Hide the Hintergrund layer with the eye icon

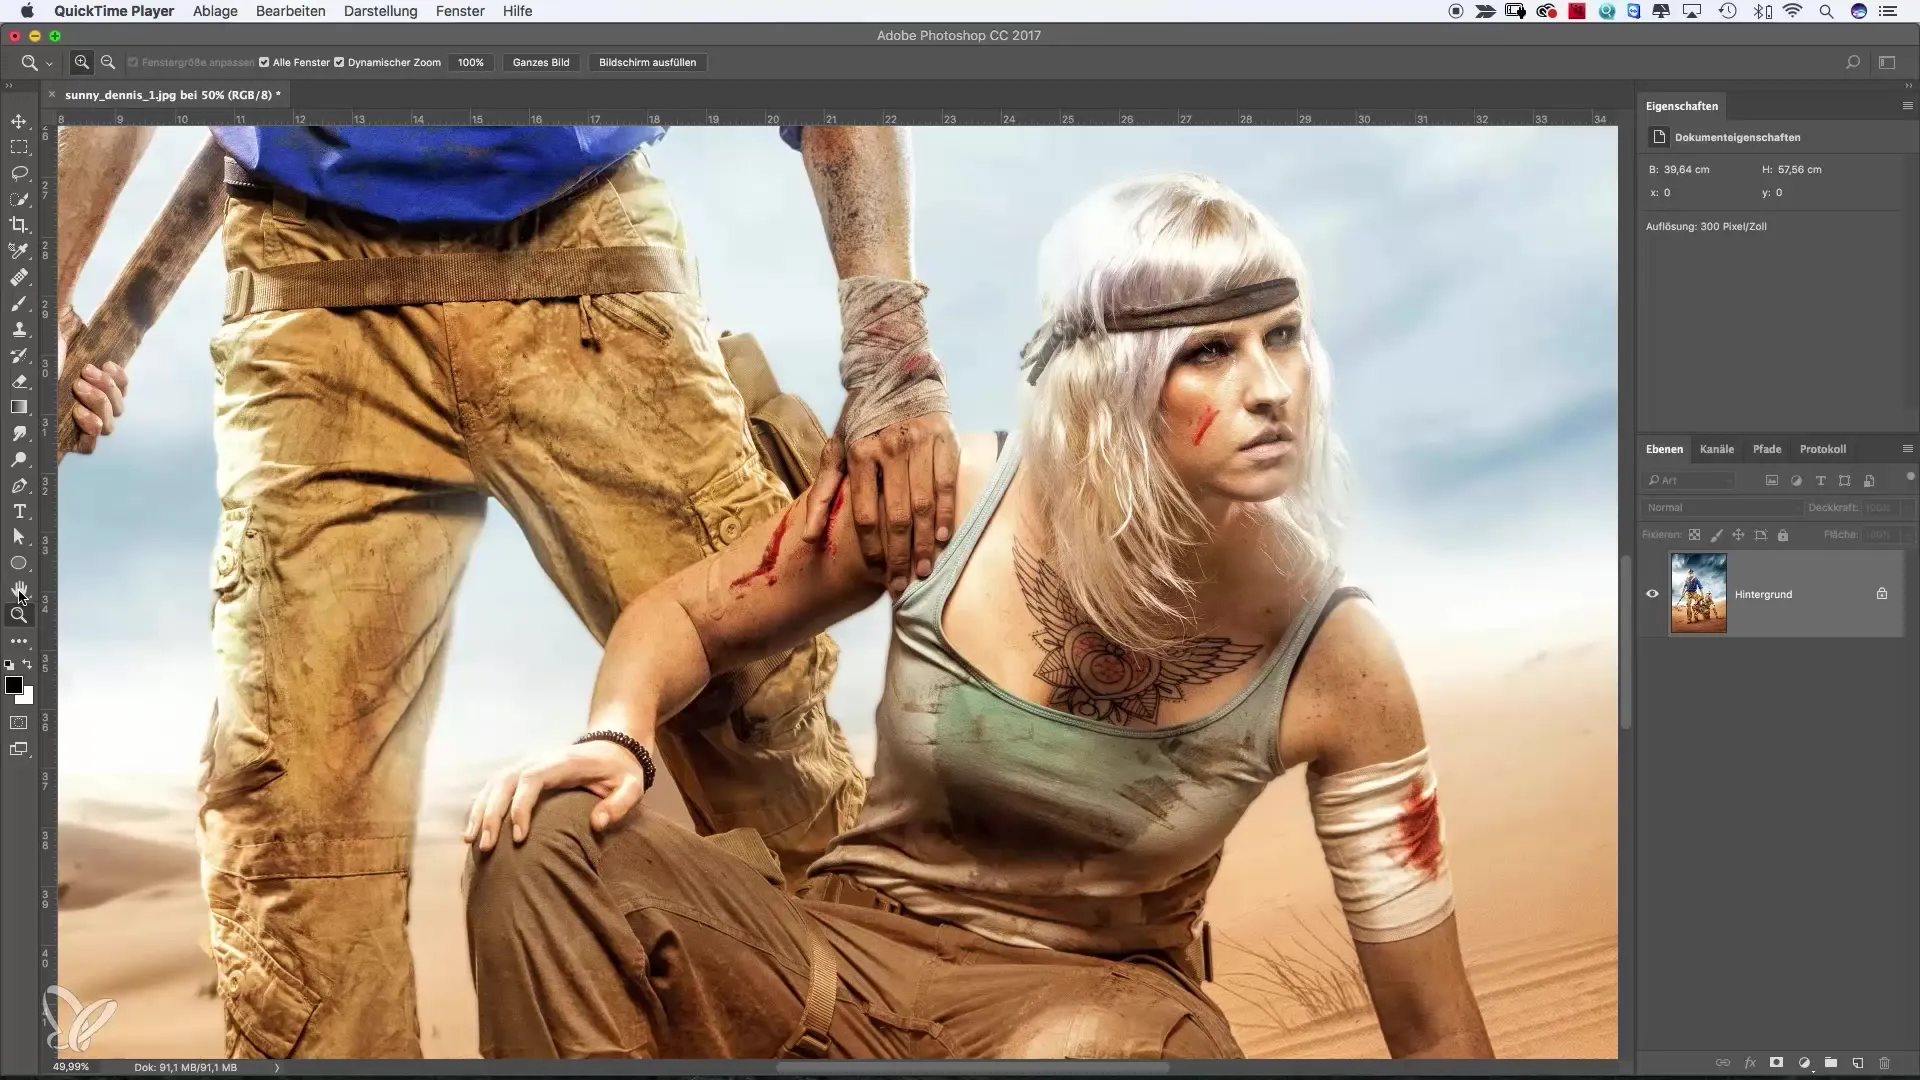tap(1652, 594)
